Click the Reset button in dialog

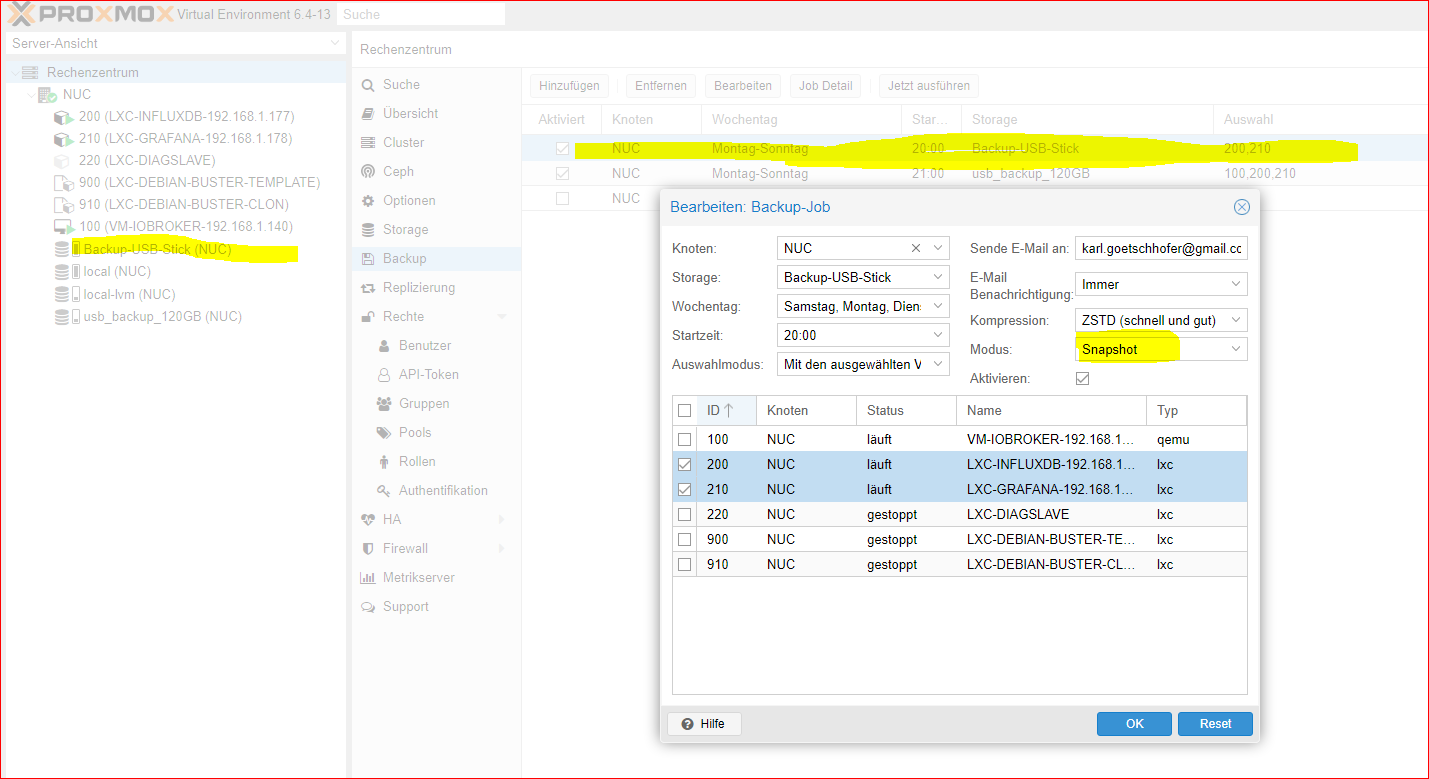(1215, 724)
